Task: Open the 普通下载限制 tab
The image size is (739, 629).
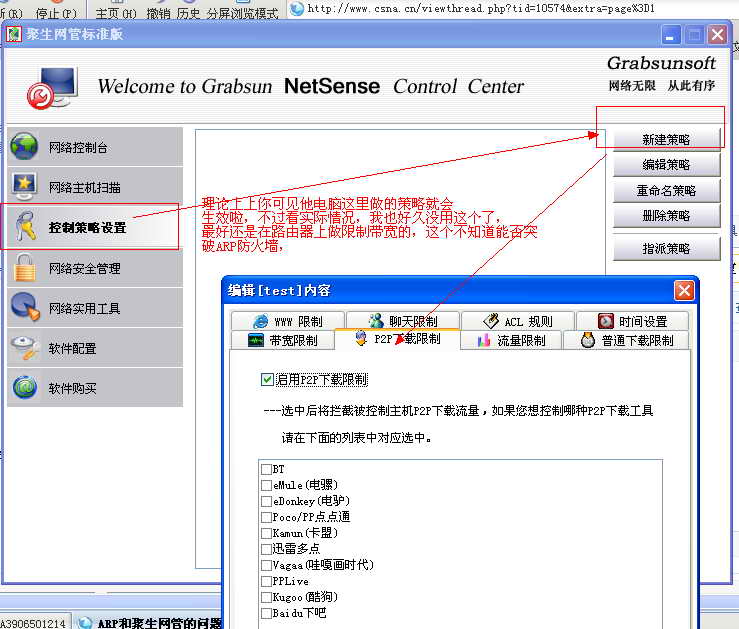Action: point(627,340)
